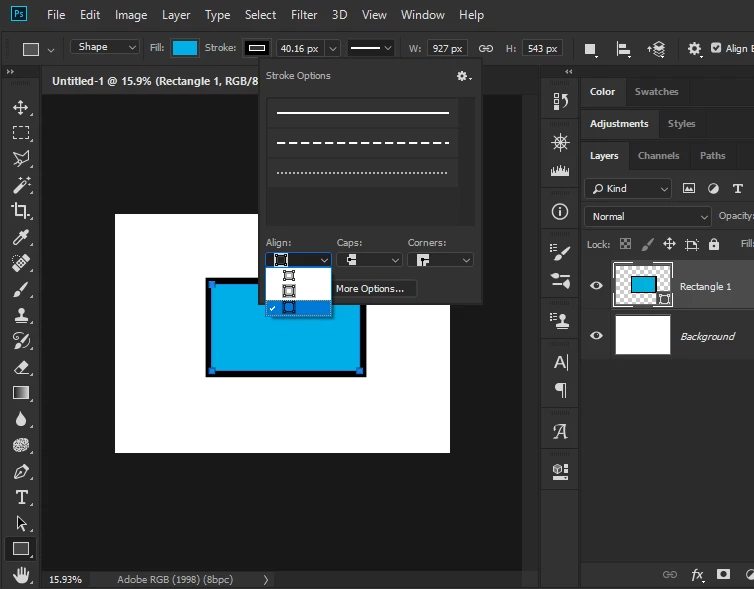Open the layer Kind filter dropdown
Image resolution: width=754 pixels, height=589 pixels.
coord(628,188)
